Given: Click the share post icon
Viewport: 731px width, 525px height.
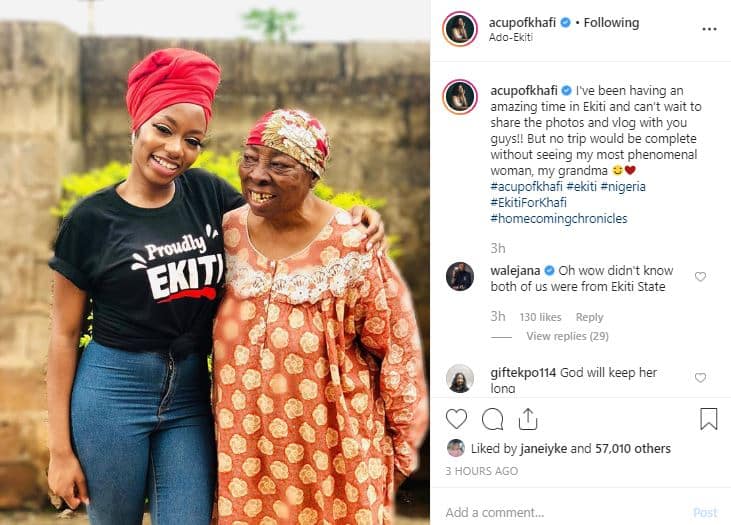Looking at the screenshot, I should point(527,419).
